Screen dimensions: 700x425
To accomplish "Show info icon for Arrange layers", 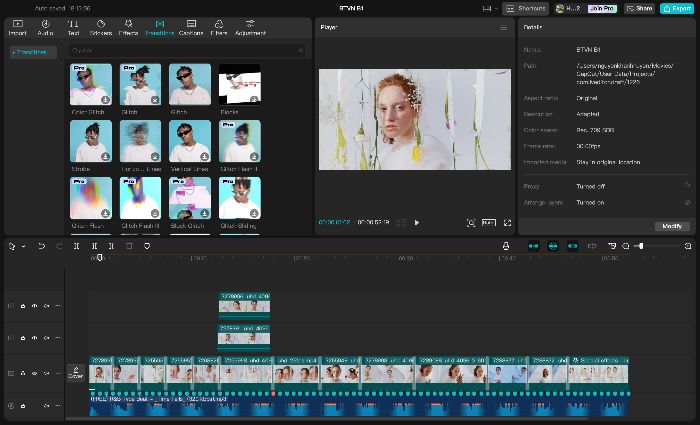I will point(688,202).
